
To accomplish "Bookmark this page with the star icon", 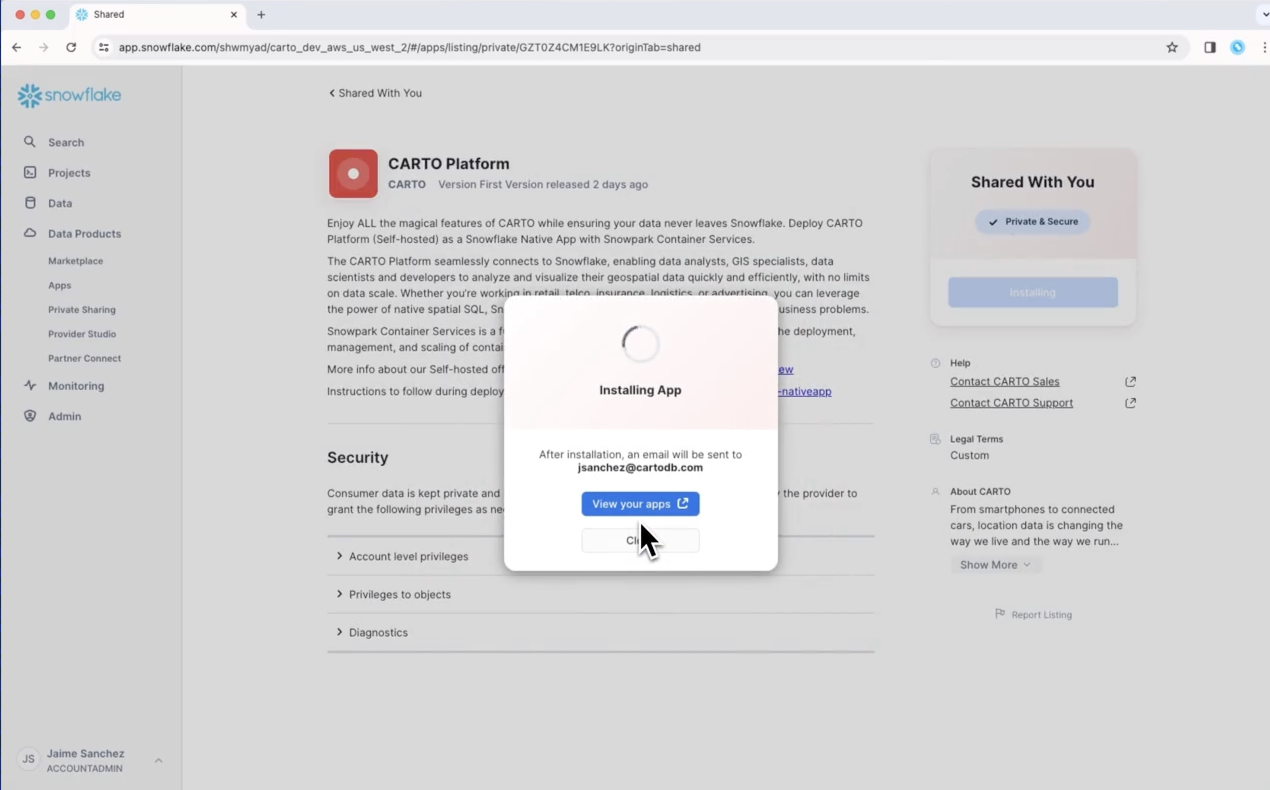I will pos(1172,47).
